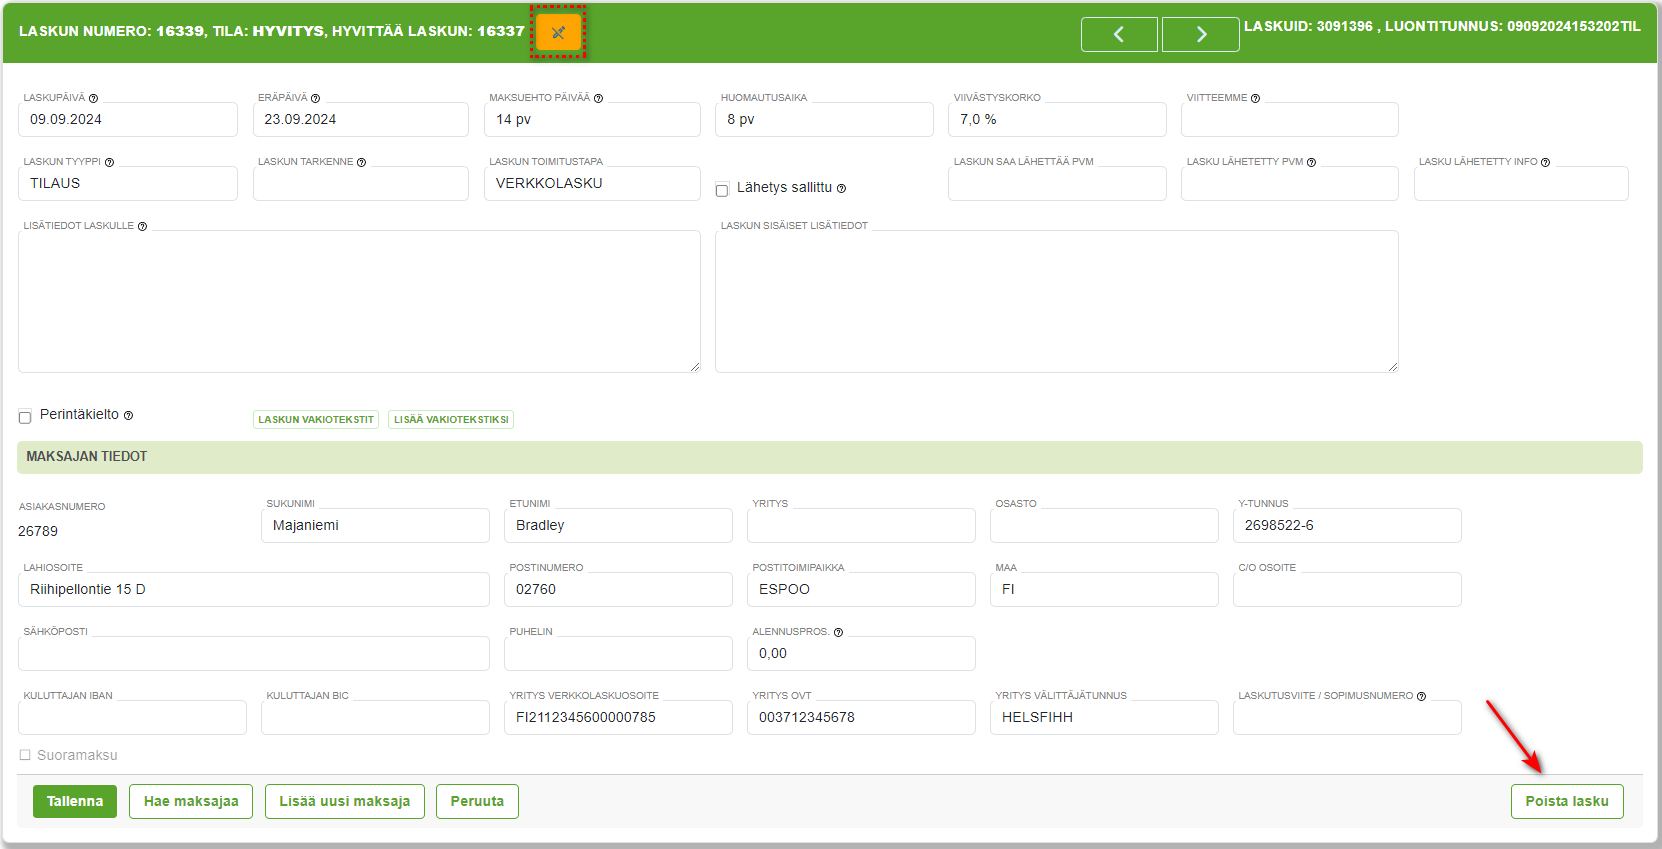The image size is (1662, 849).
Task: Click the Laskun tarkenne field
Action: [x=361, y=183]
